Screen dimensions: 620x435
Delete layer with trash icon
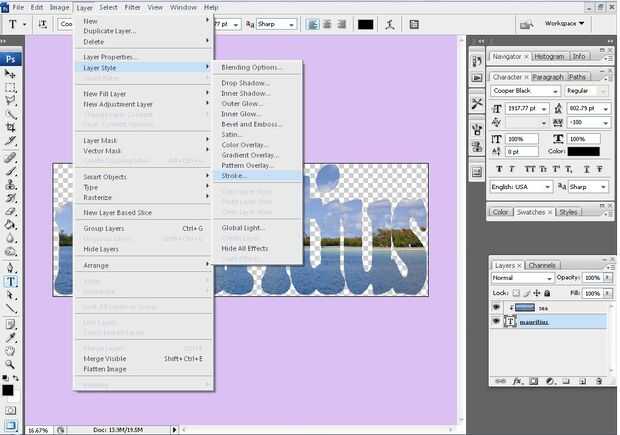click(x=599, y=381)
